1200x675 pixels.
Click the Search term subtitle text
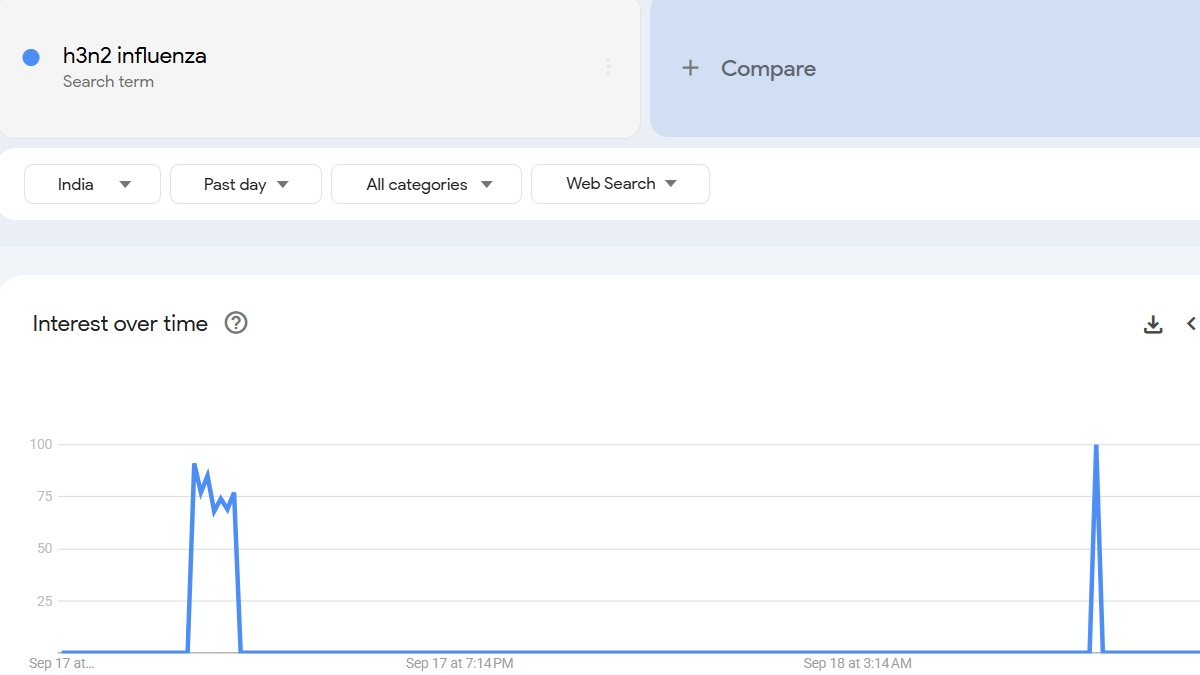point(108,82)
